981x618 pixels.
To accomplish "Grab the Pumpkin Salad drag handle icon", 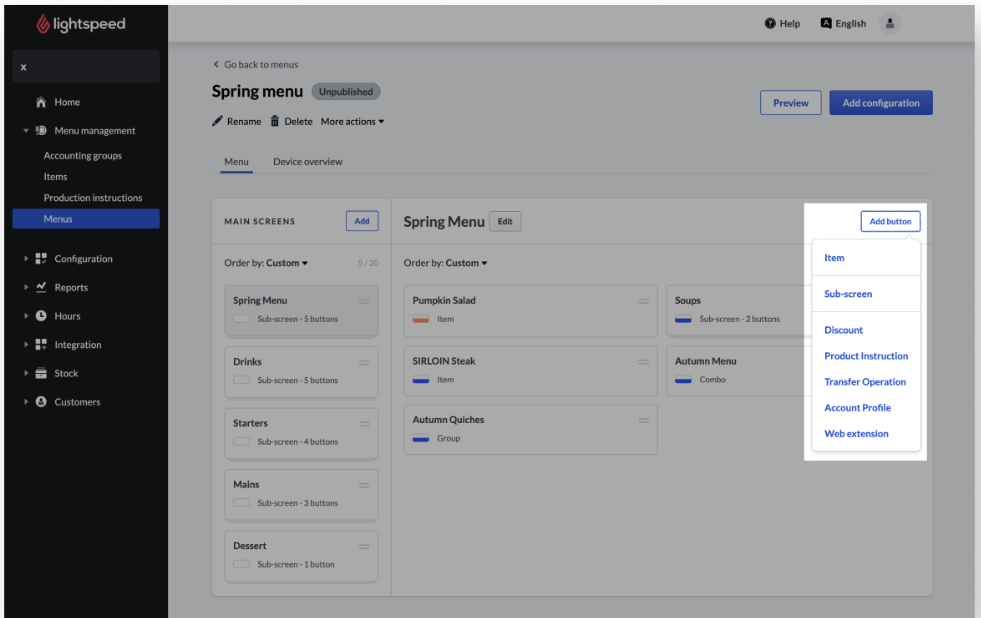I will (x=644, y=301).
